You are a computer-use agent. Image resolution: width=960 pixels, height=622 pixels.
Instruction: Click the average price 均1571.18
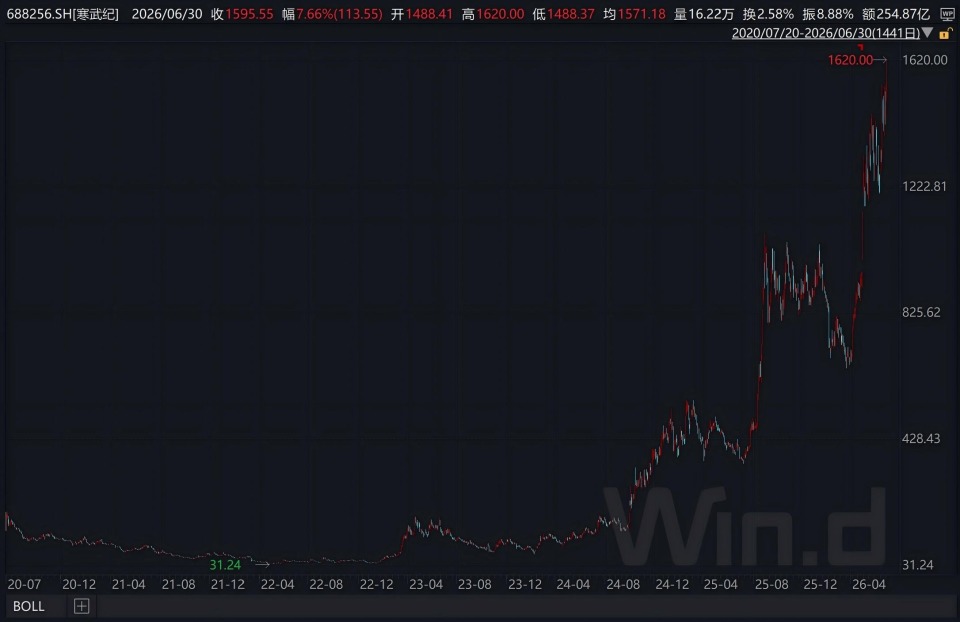click(634, 14)
